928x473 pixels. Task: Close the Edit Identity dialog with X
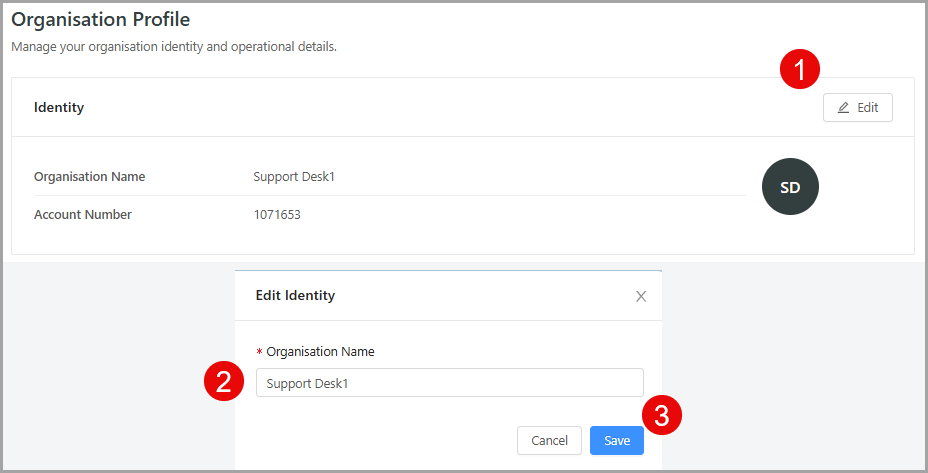click(x=641, y=296)
